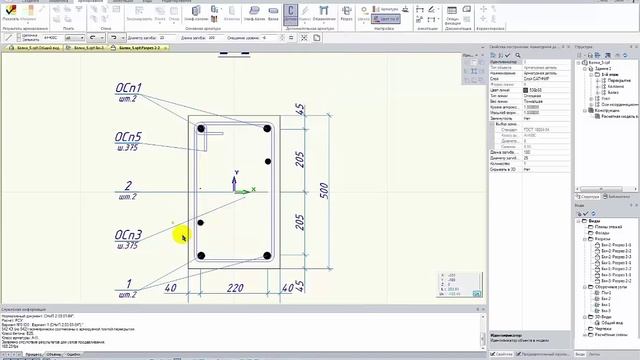This screenshot has width=640, height=360.
Task: Click the Смещение уровня spinner field
Action: (x=272, y=38)
